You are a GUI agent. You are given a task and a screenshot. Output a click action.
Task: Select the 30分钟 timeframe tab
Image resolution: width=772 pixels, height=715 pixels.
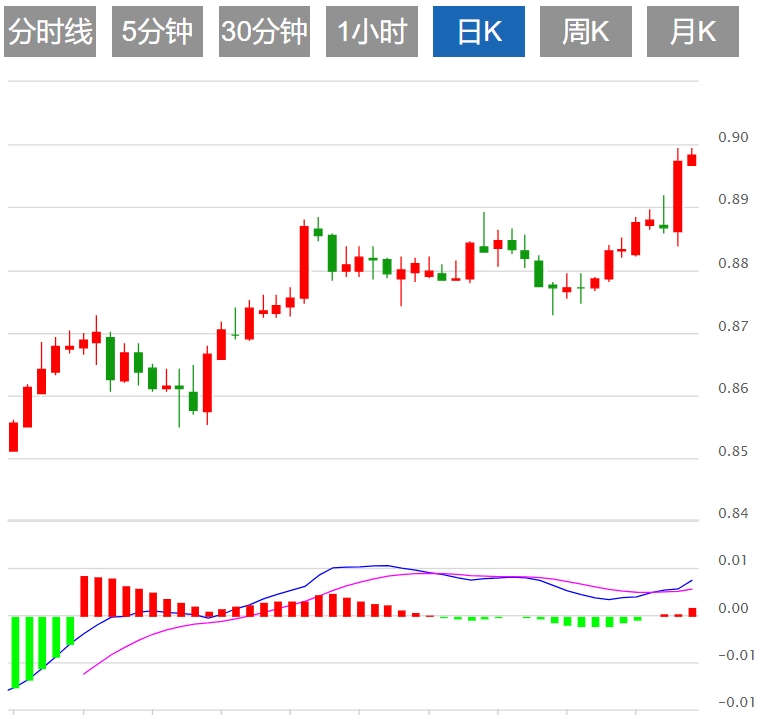[264, 32]
